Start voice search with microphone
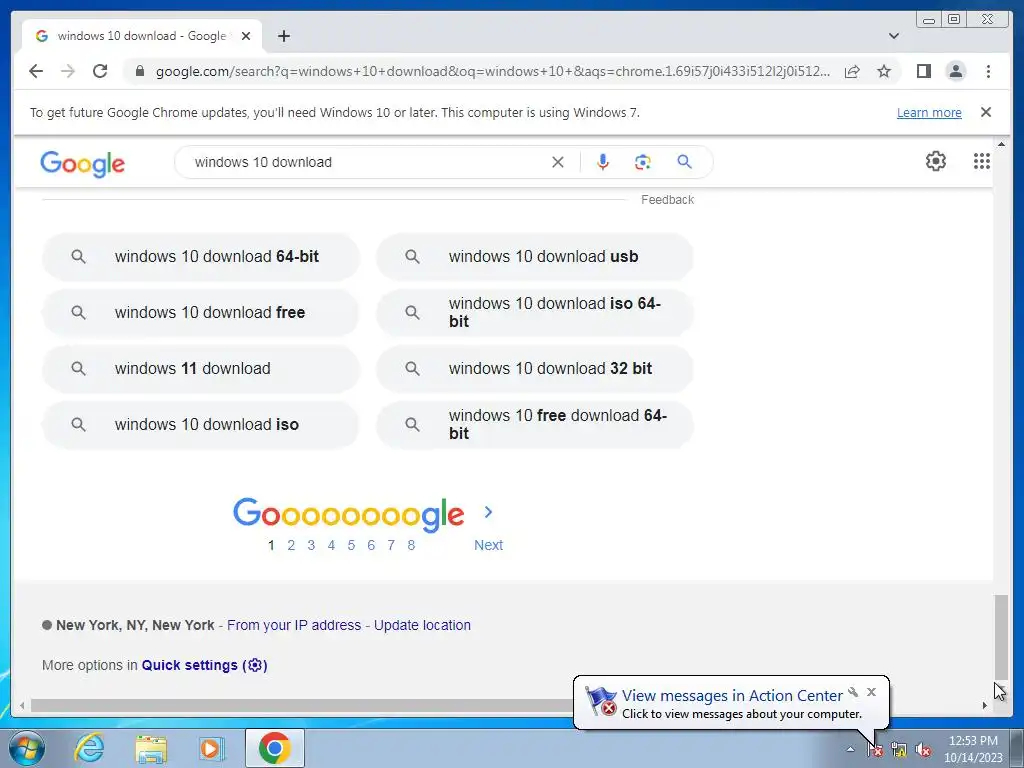Screen dimensions: 1024x768 coord(603,162)
